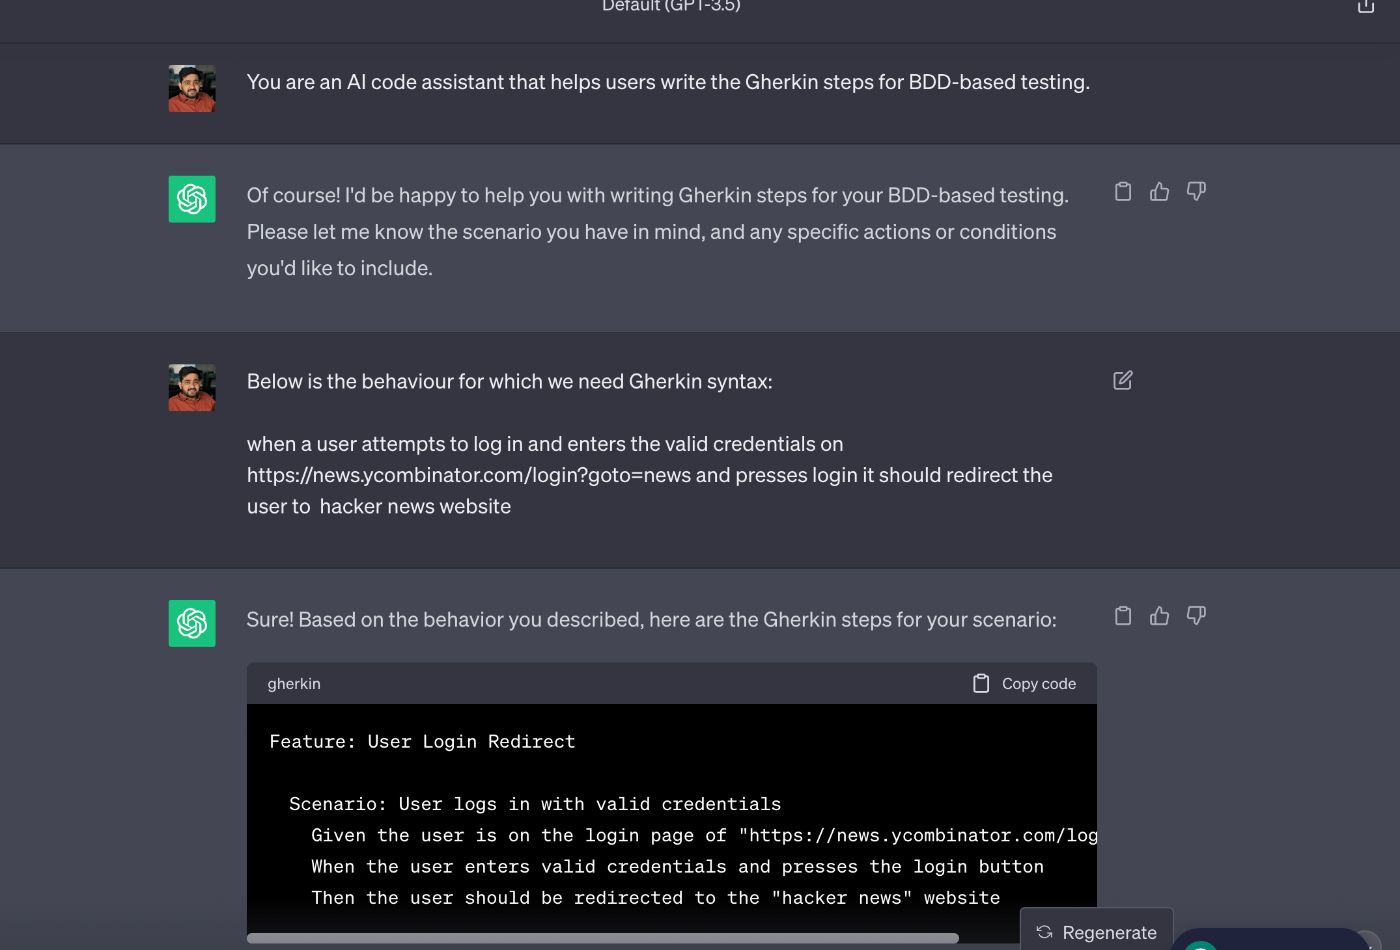1400x950 pixels.
Task: Give thumbs up to the first ChatGPT reply
Action: [x=1159, y=191]
